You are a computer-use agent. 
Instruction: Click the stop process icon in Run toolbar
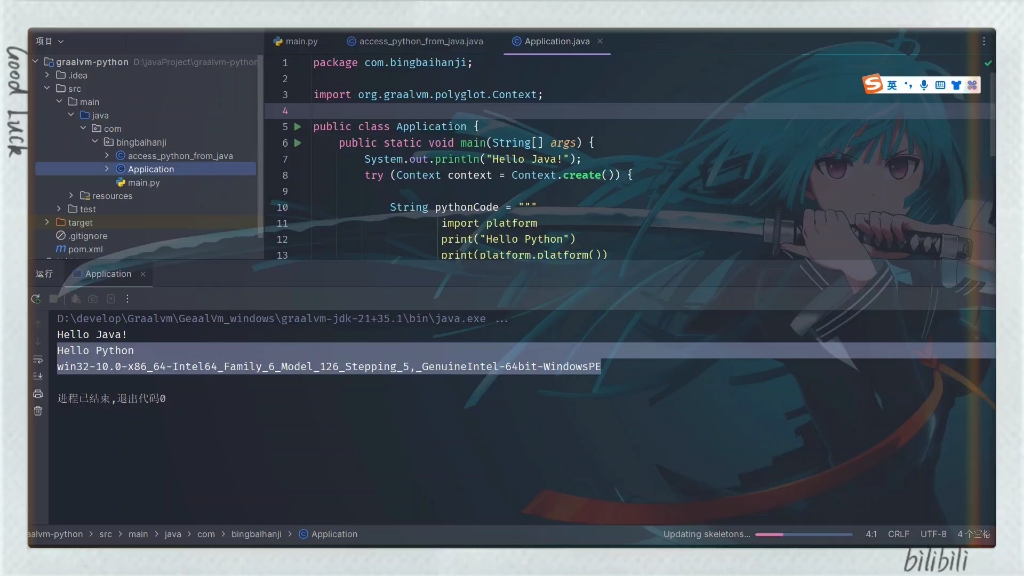pos(54,298)
